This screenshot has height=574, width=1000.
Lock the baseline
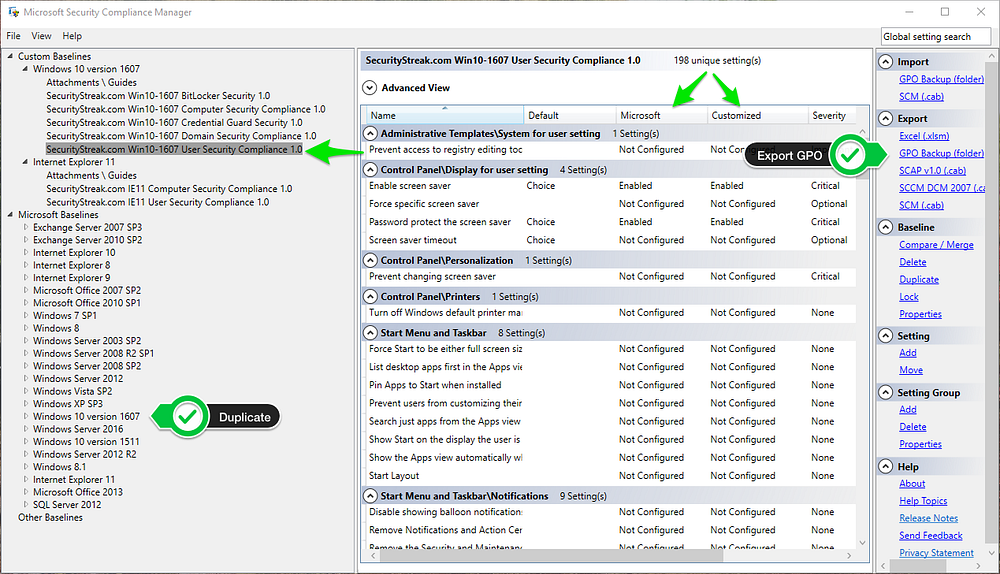click(x=909, y=297)
